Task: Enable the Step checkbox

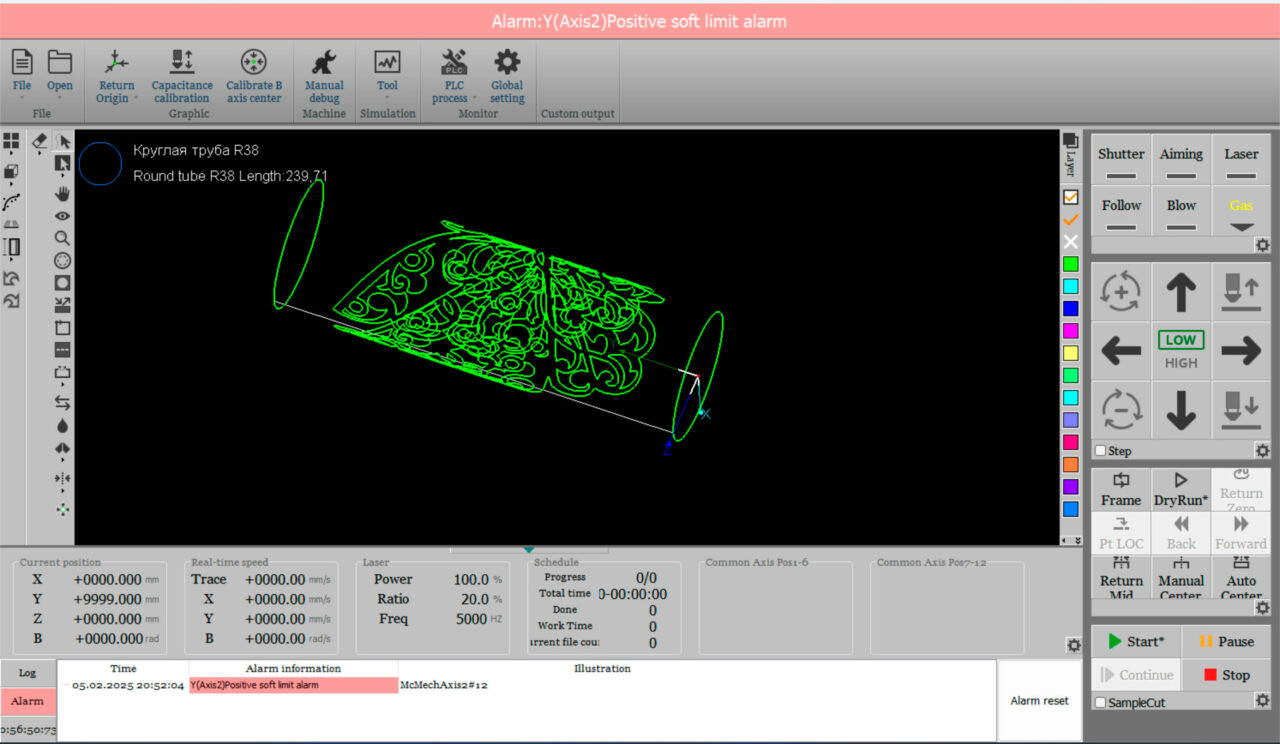Action: 1101,451
